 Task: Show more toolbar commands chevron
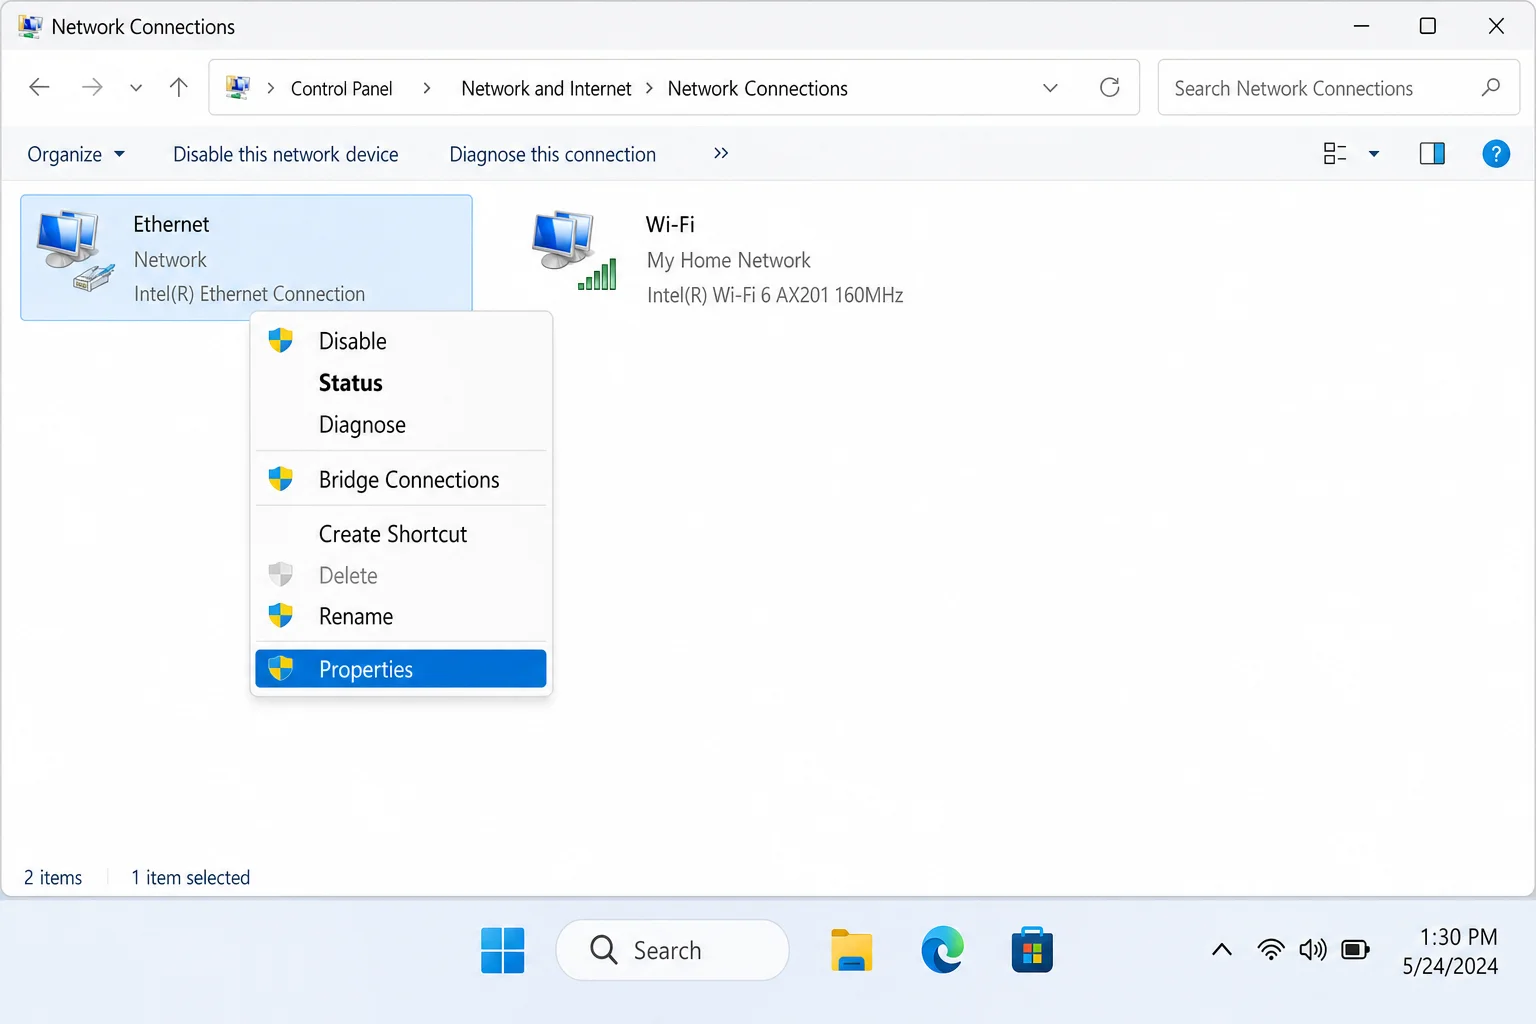(721, 153)
